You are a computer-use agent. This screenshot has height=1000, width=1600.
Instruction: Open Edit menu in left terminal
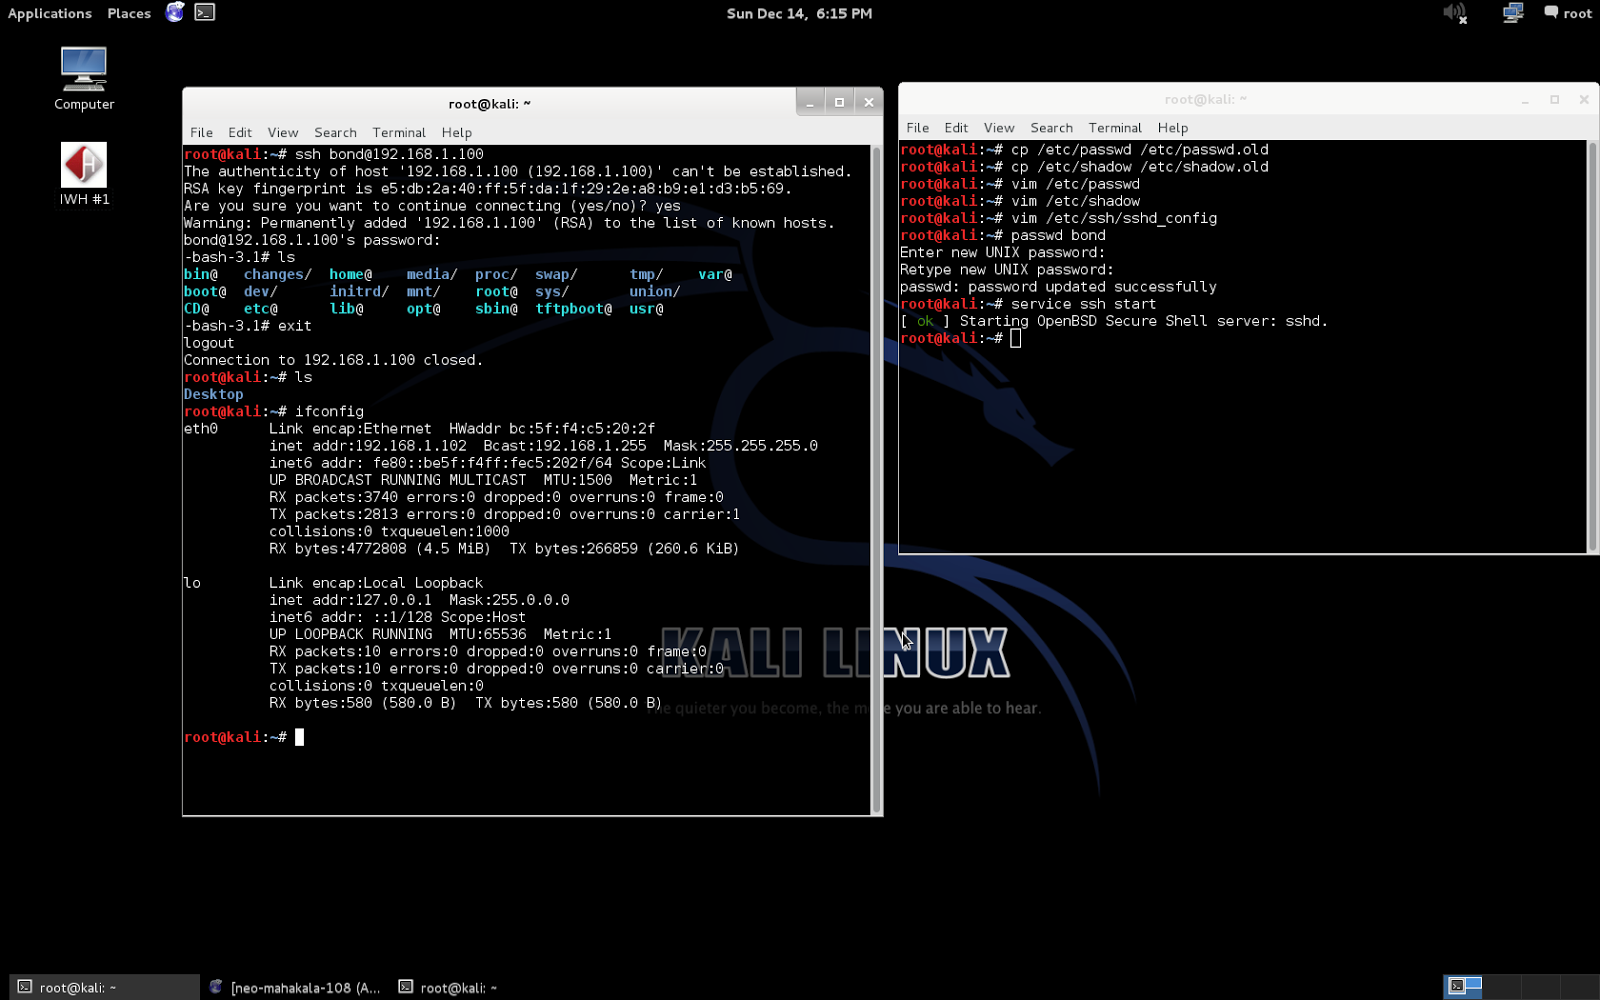pos(240,132)
